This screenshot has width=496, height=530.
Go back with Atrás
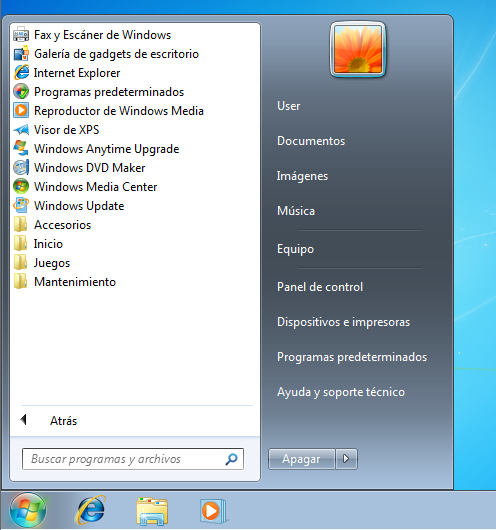(49, 420)
